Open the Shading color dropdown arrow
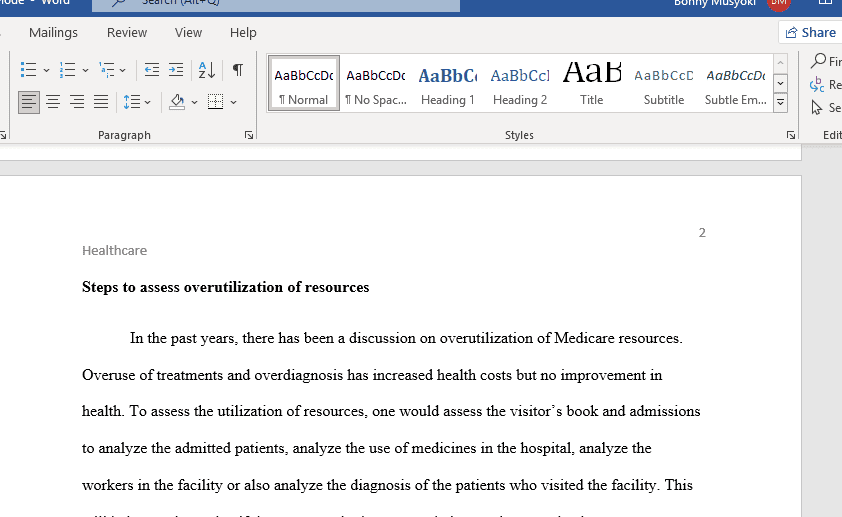The height and width of the screenshot is (517, 842). pyautogui.click(x=194, y=102)
